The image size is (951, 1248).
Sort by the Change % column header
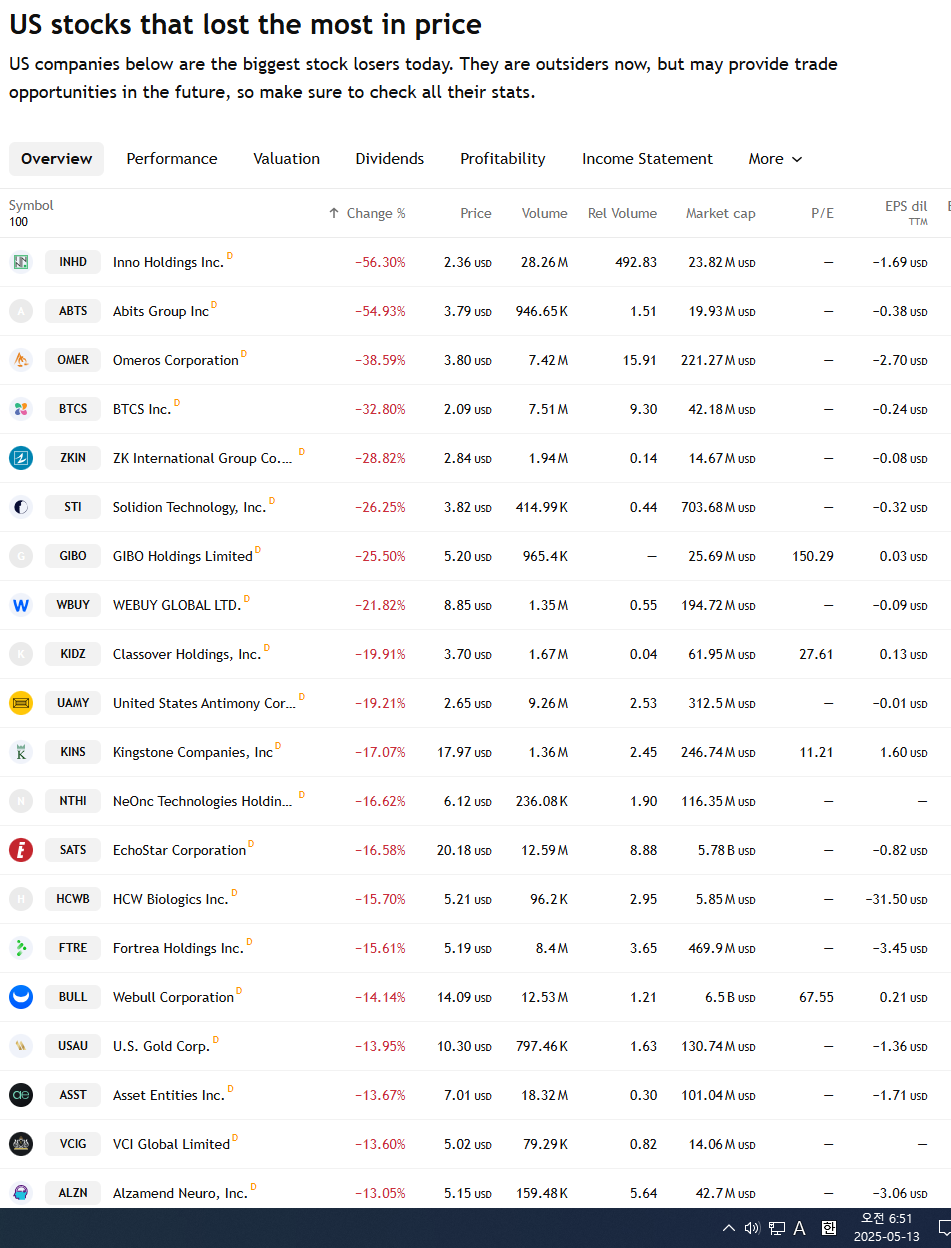(x=367, y=213)
